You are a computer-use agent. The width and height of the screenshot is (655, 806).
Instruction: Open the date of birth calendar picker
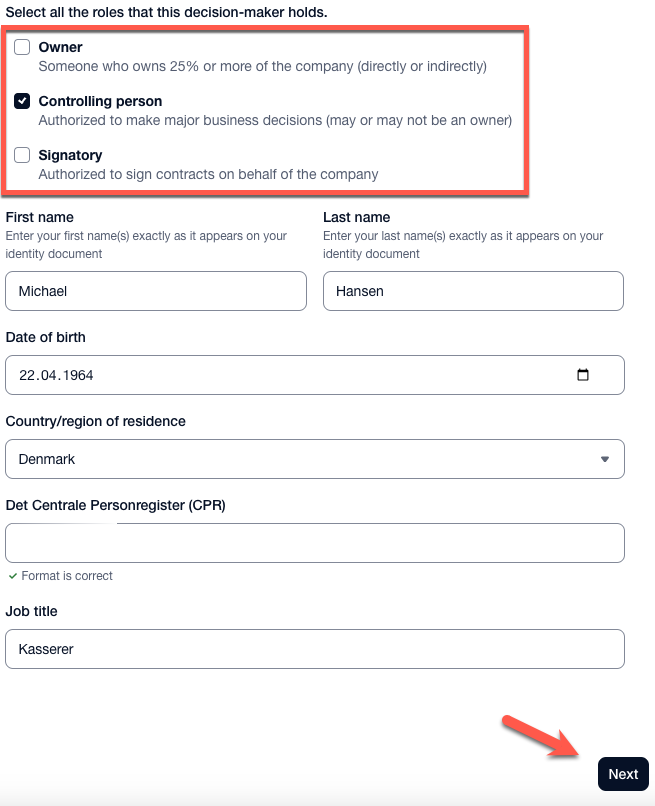tap(583, 375)
